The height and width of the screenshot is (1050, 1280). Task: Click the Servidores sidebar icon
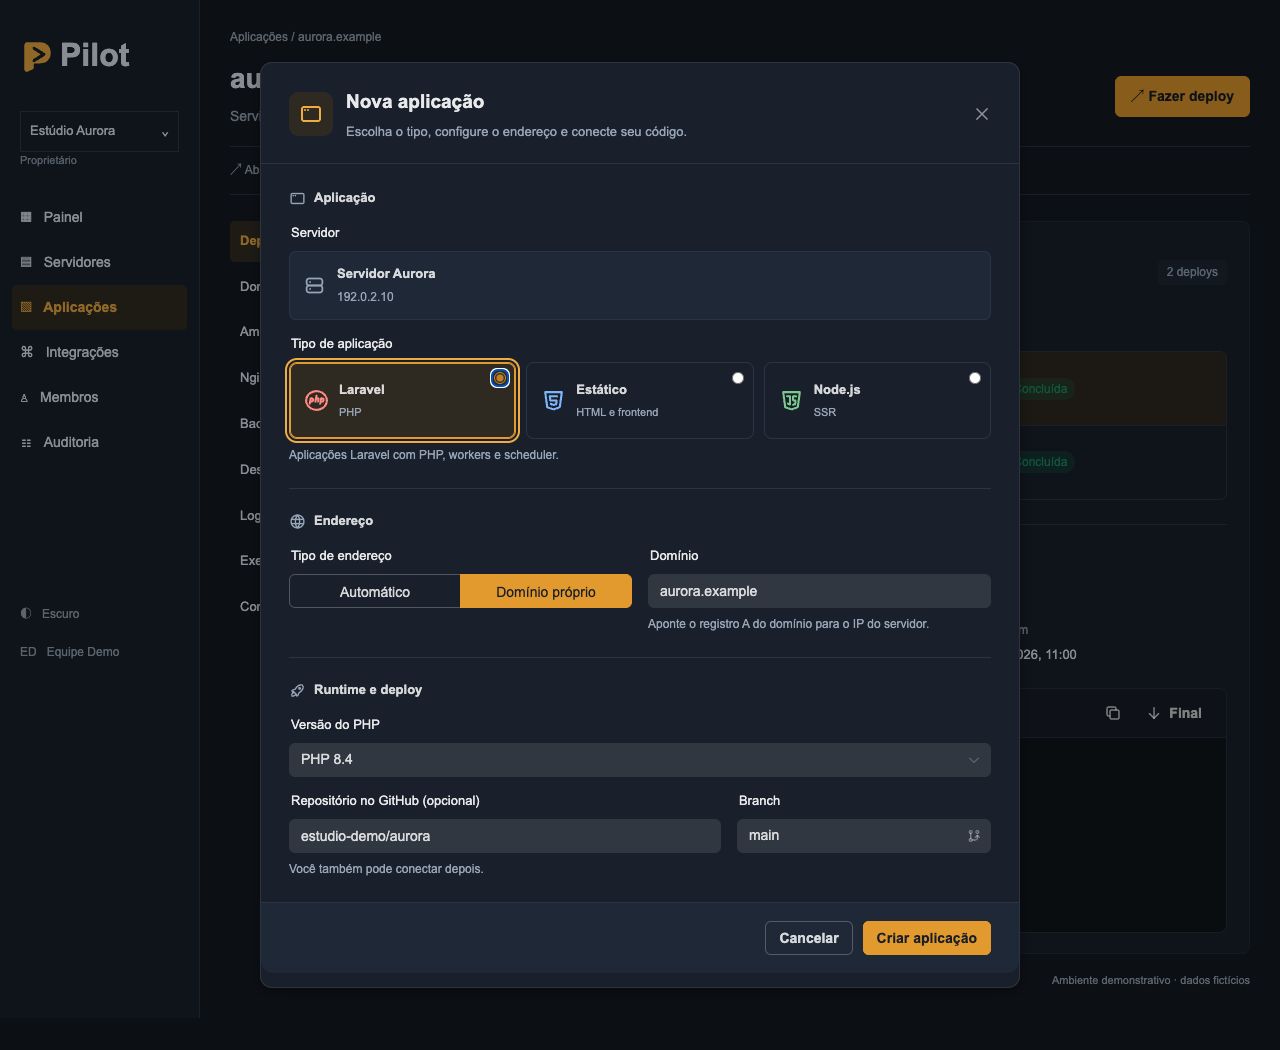(26, 262)
